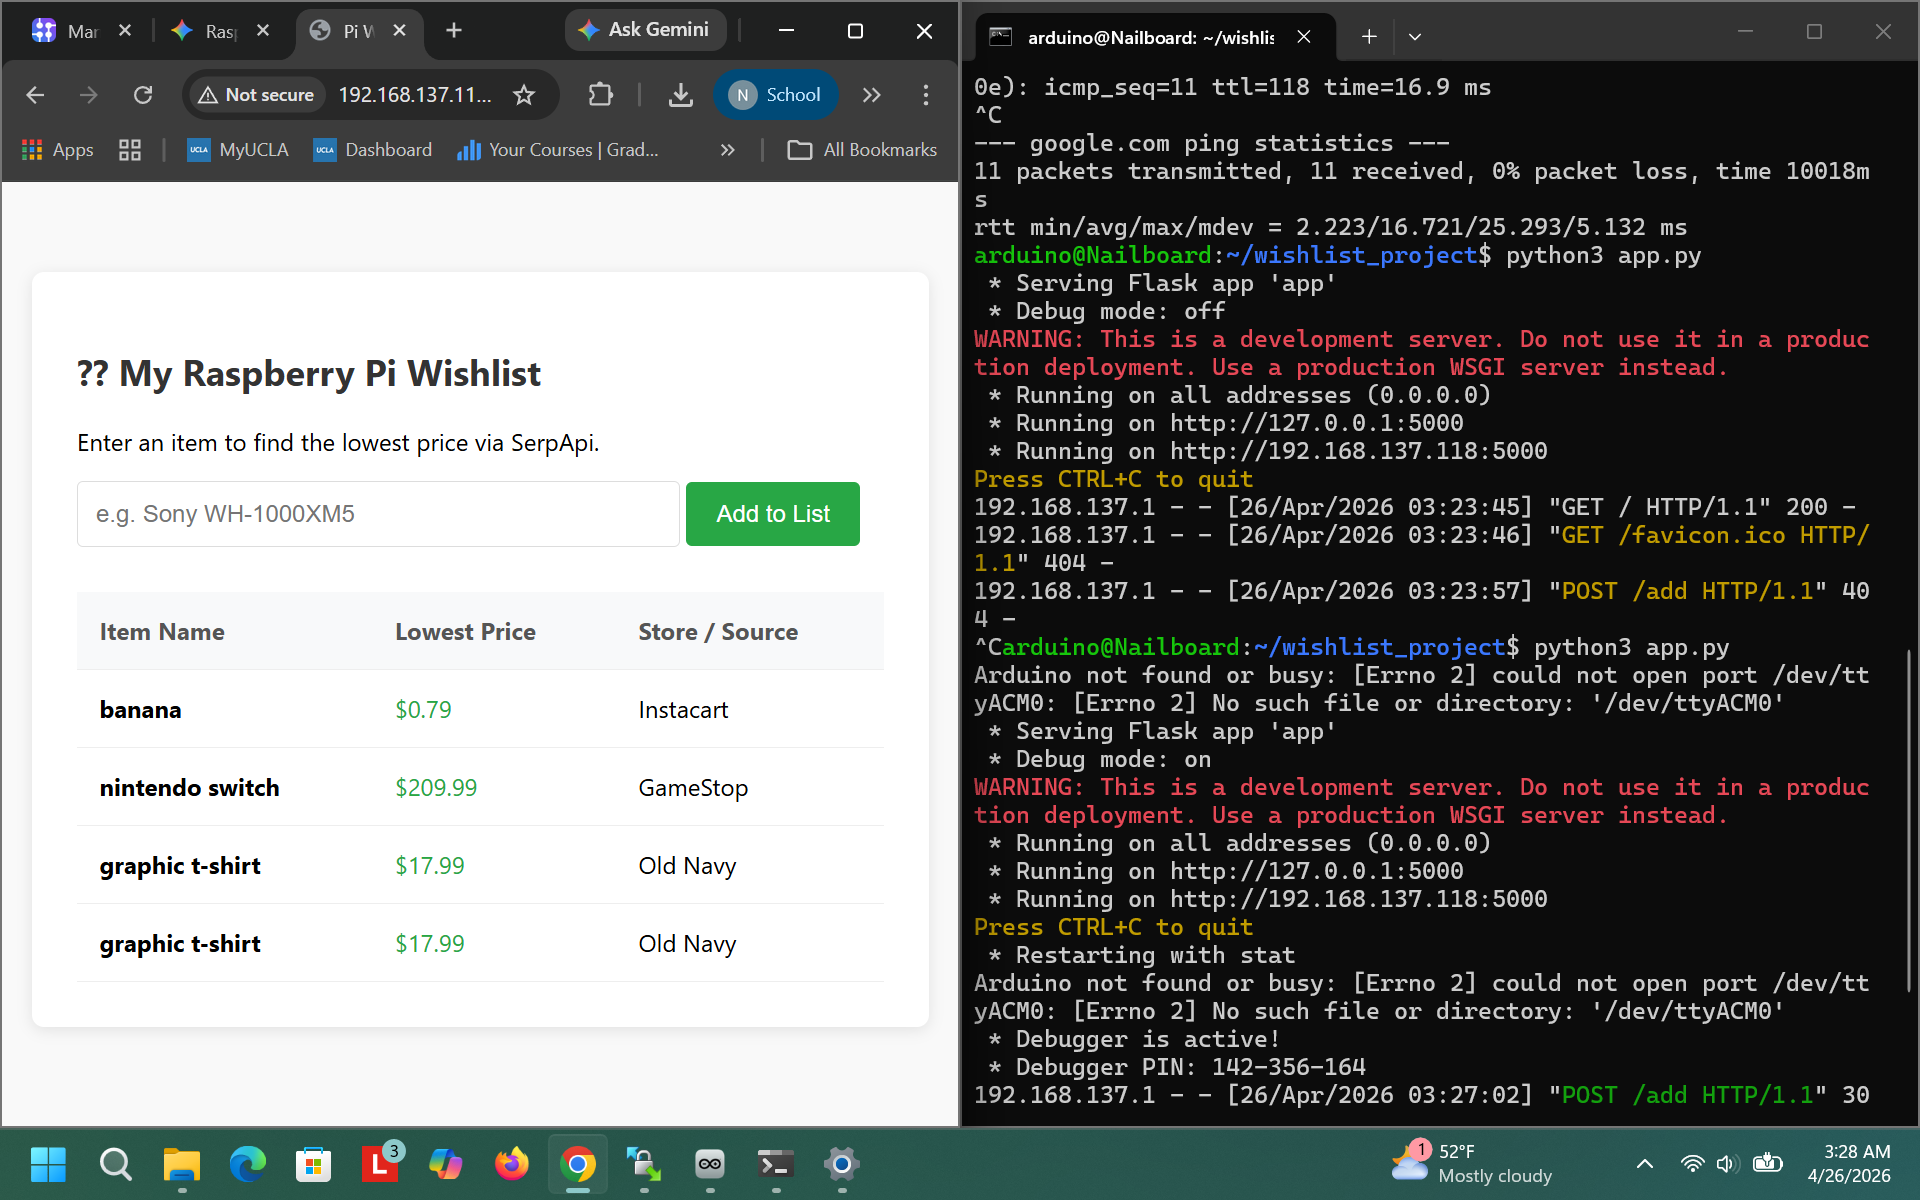
Task: Click the Add to List button
Action: [x=772, y=514]
